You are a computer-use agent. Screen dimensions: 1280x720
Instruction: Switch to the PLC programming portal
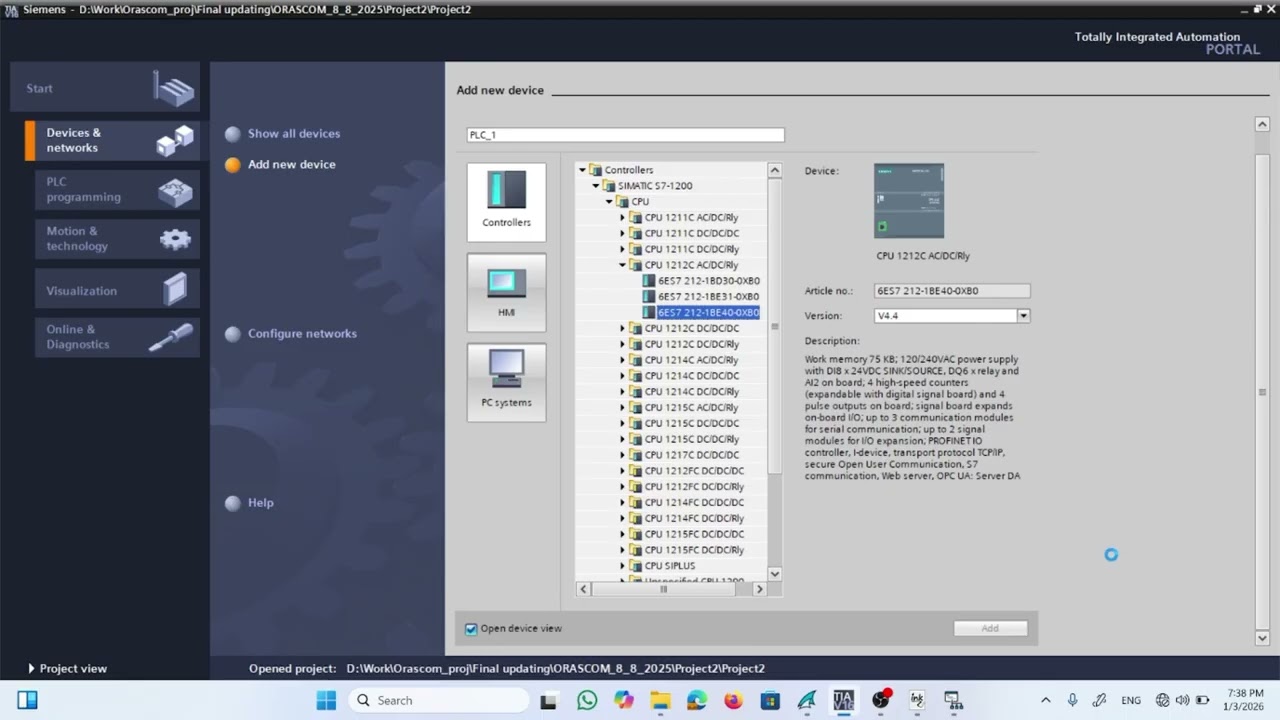pyautogui.click(x=117, y=190)
